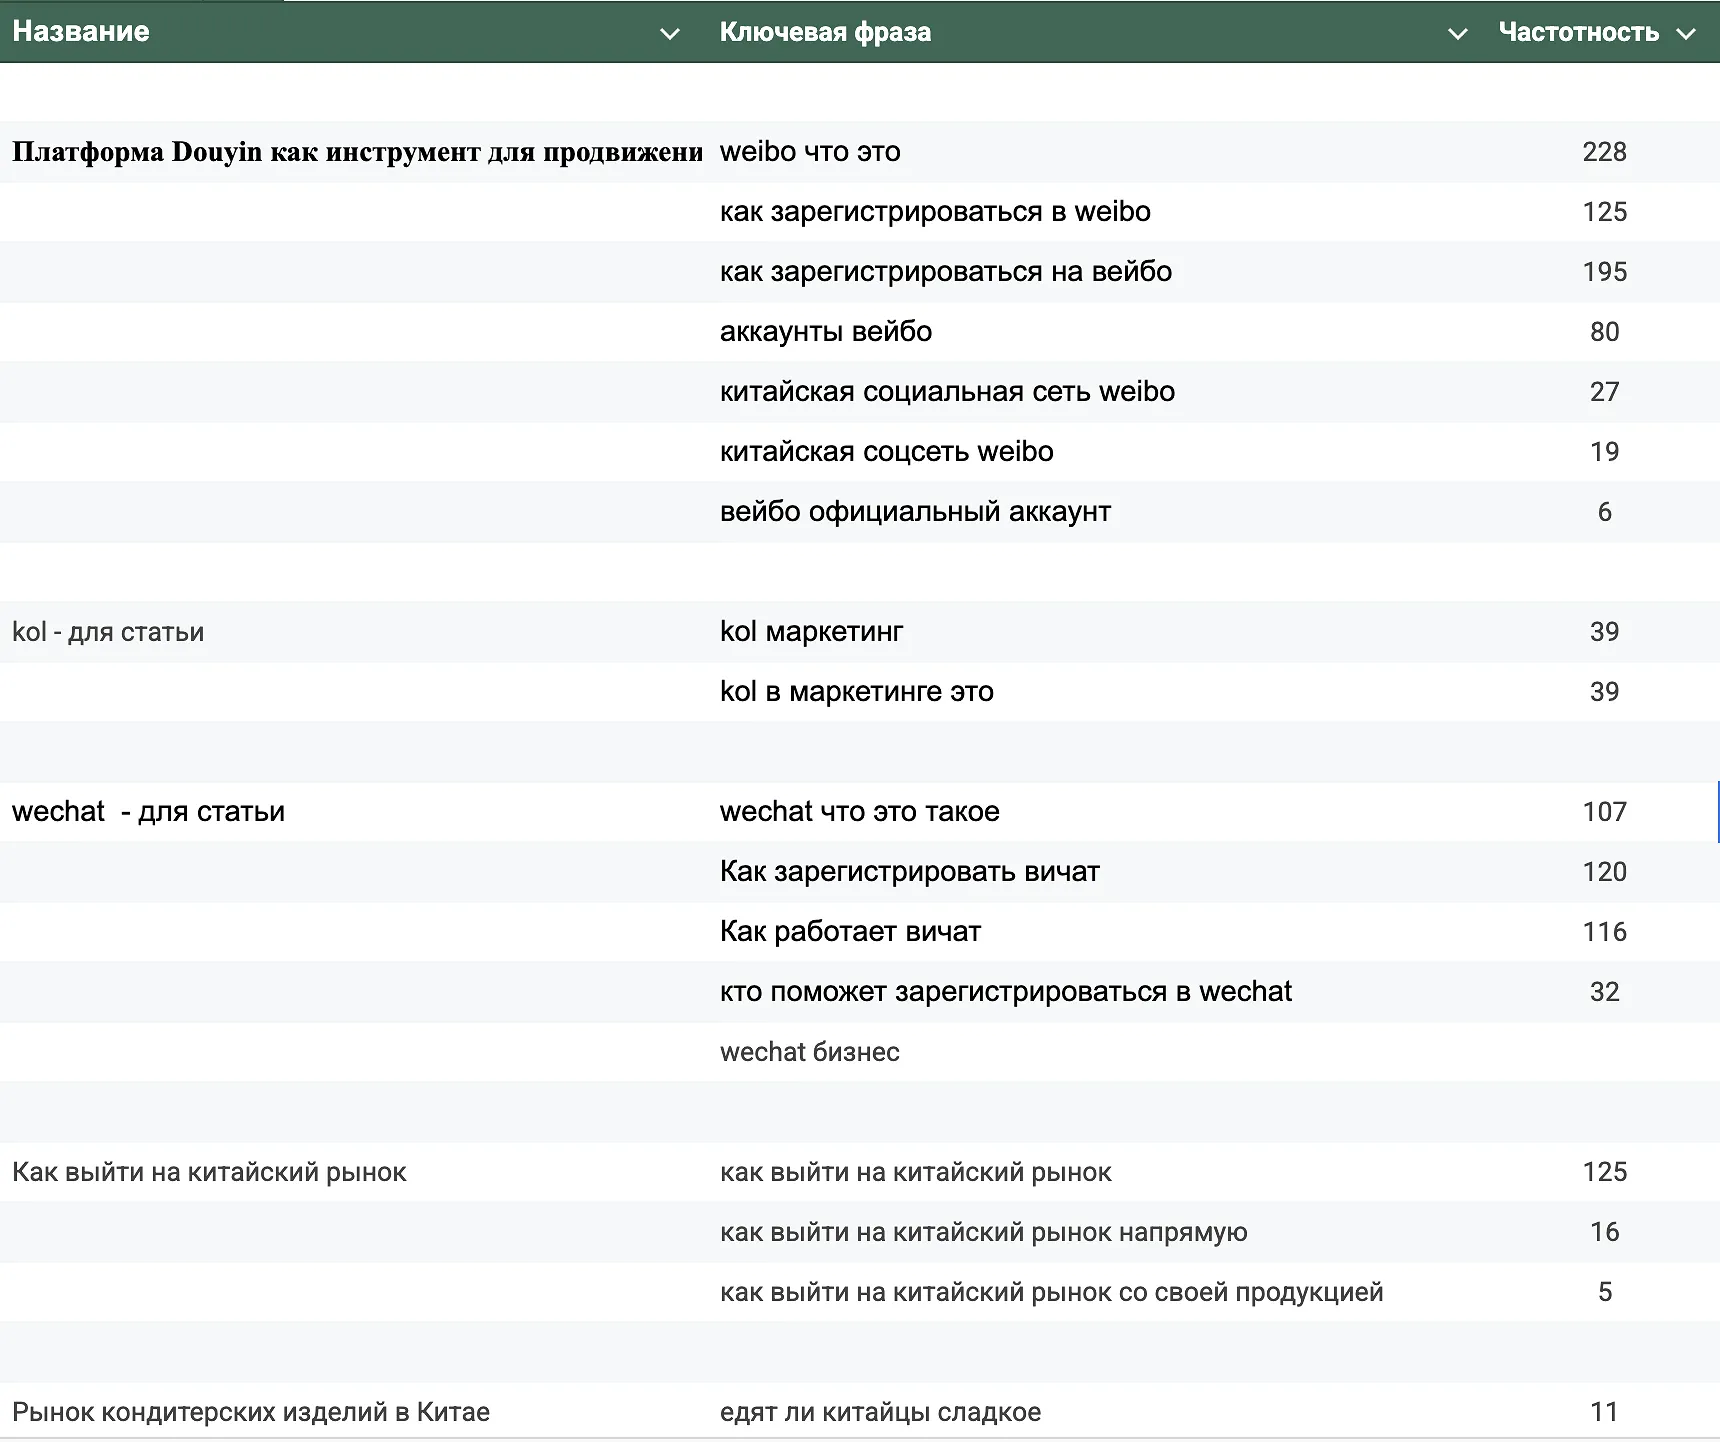
Task: Select the 'аккаунты вейбо' keyword cell
Action: (x=825, y=332)
